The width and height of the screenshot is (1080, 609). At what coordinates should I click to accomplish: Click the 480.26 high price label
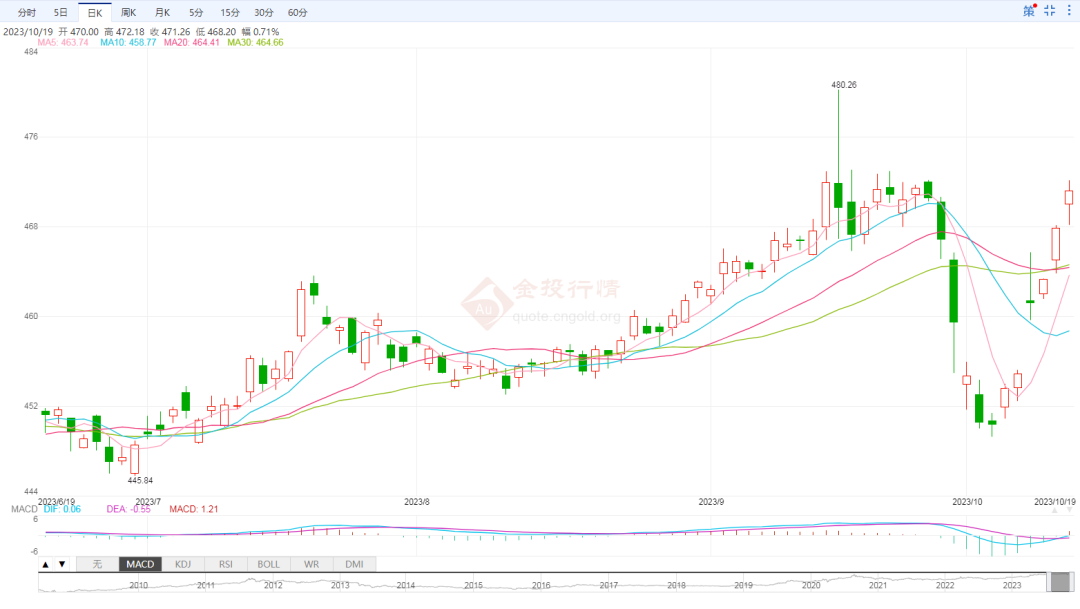pyautogui.click(x=844, y=85)
